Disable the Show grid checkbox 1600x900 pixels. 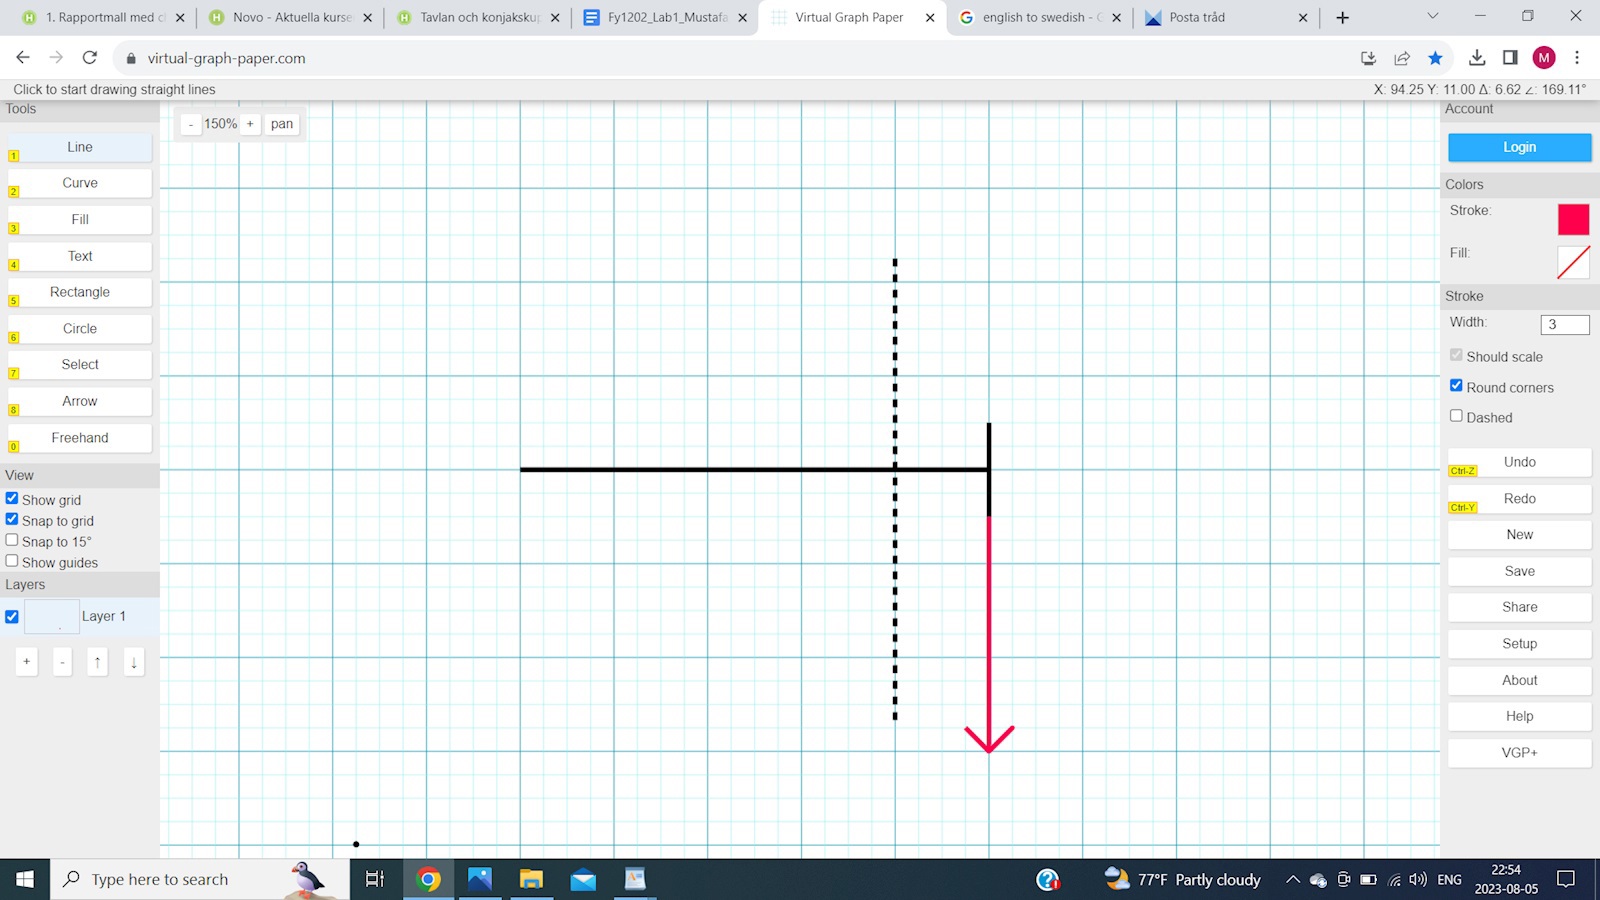pyautogui.click(x=12, y=498)
